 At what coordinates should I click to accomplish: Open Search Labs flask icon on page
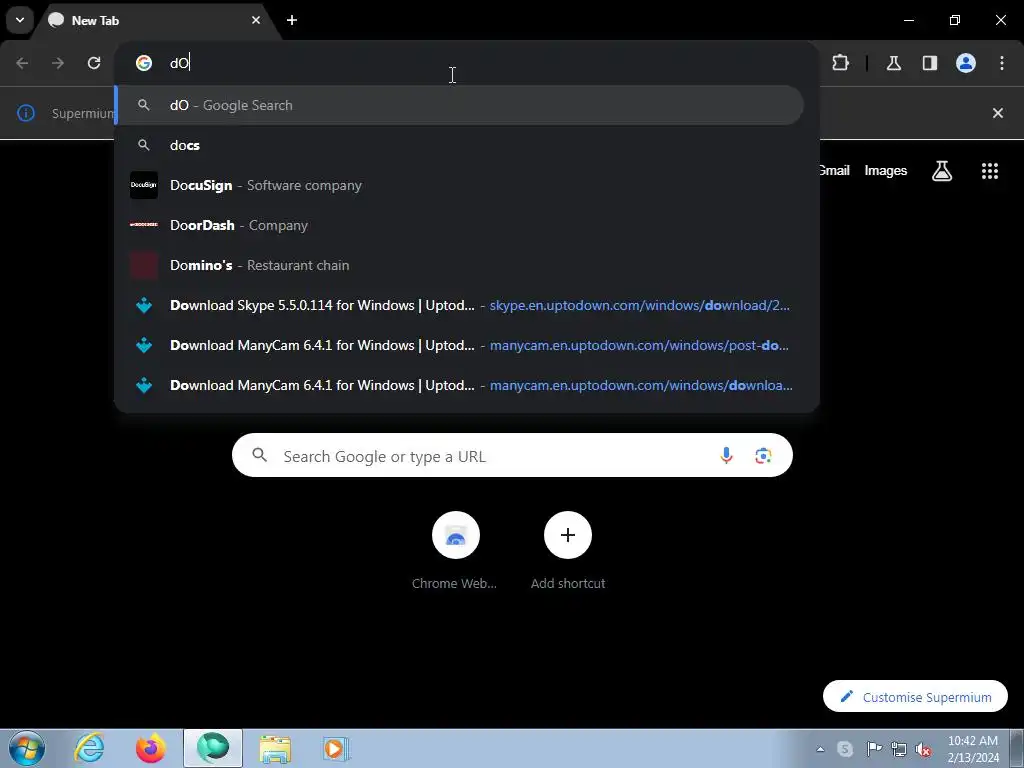[x=942, y=170]
